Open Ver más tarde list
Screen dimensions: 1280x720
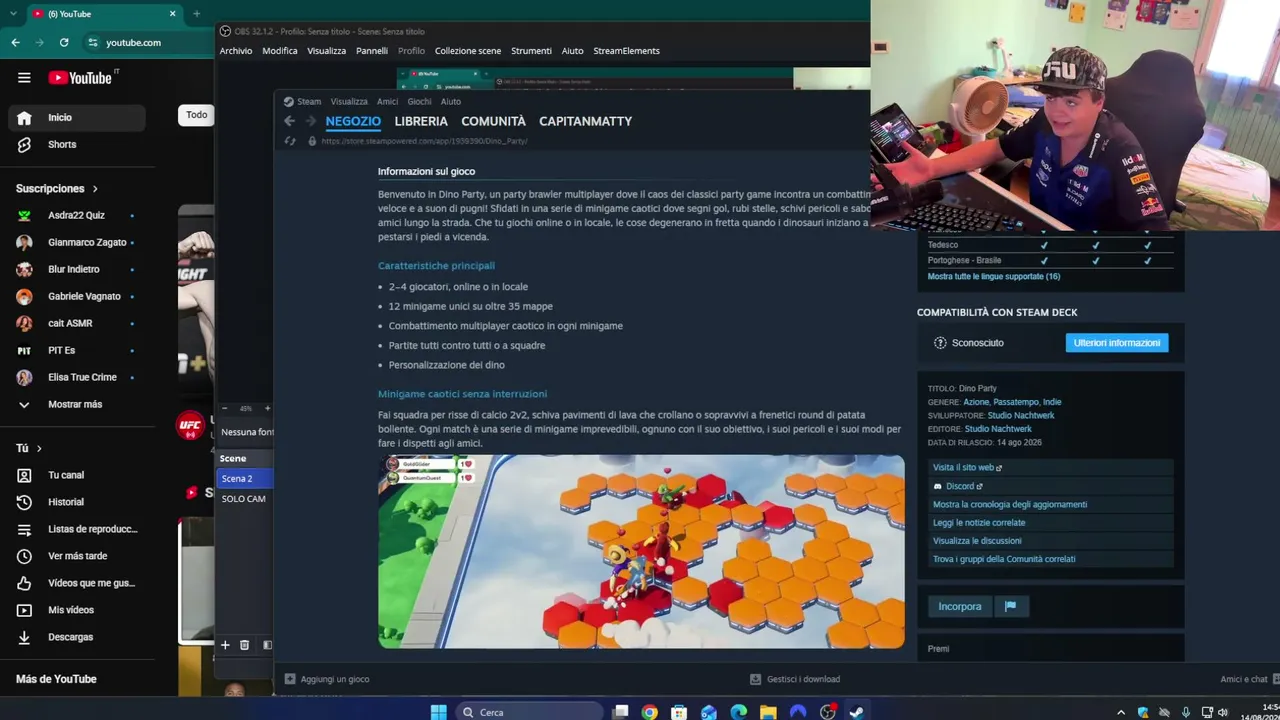coord(77,556)
